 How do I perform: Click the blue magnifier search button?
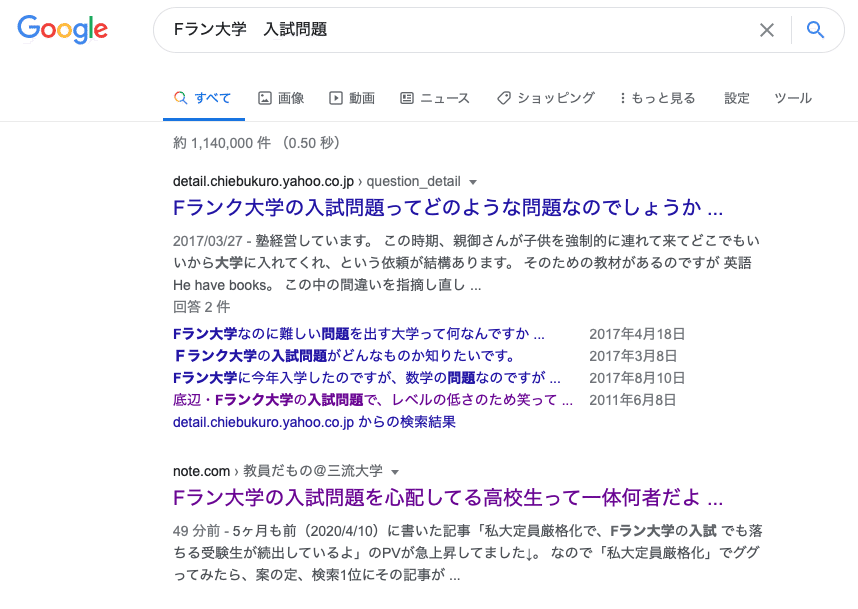[815, 30]
